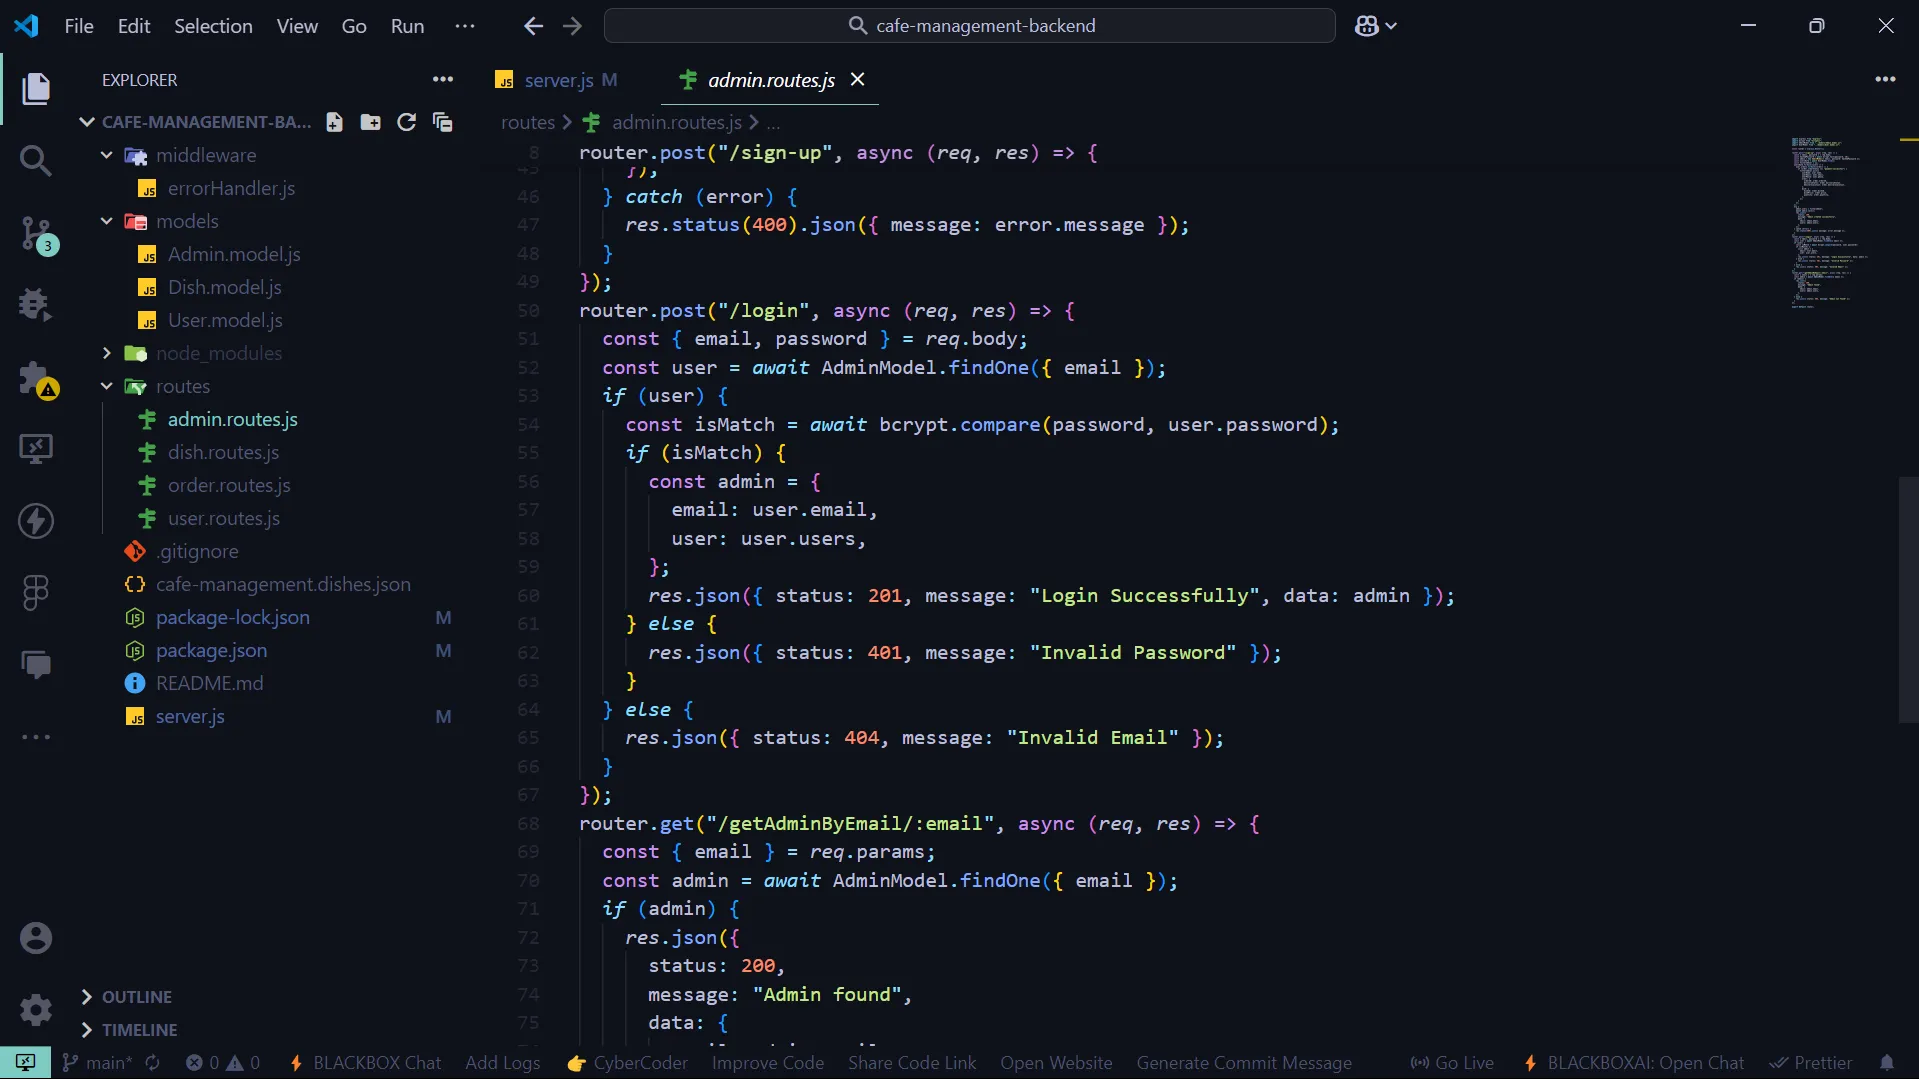1919x1079 pixels.
Task: Open Copilot dropdown arrow in title bar
Action: tap(1391, 26)
